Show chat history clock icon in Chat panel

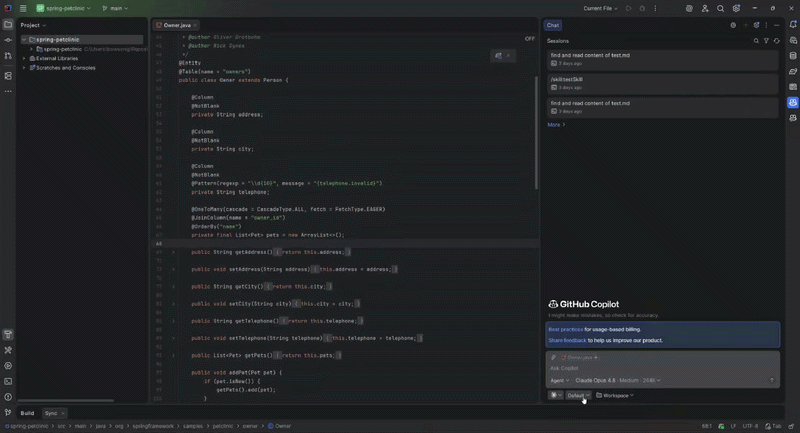[x=733, y=25]
